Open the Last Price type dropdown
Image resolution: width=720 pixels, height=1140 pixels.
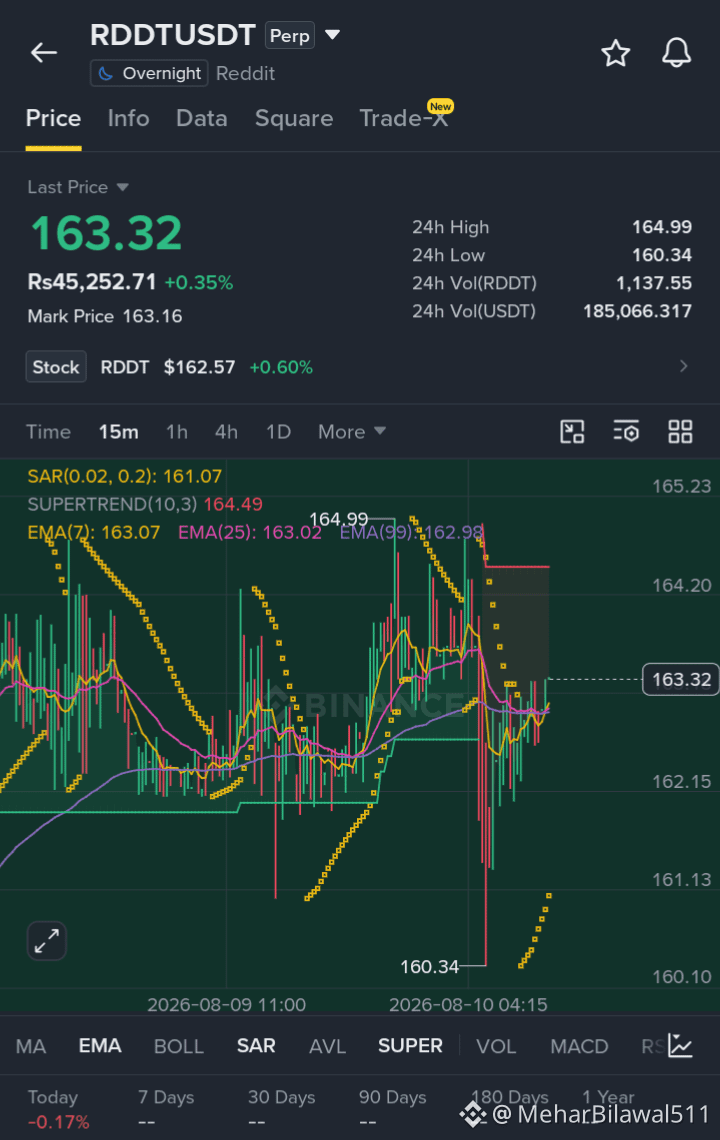[x=78, y=187]
